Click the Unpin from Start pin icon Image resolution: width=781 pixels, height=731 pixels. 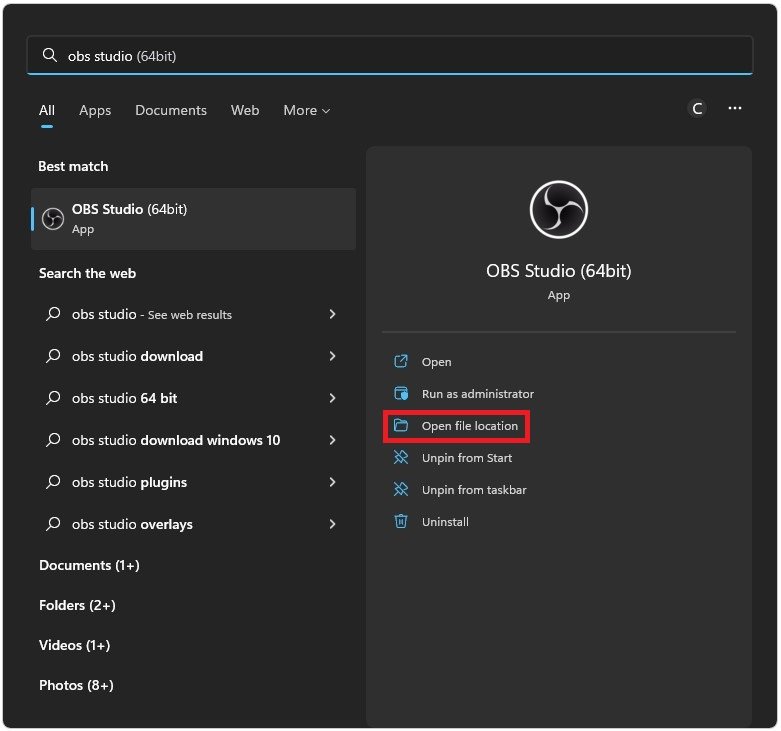pyautogui.click(x=401, y=458)
